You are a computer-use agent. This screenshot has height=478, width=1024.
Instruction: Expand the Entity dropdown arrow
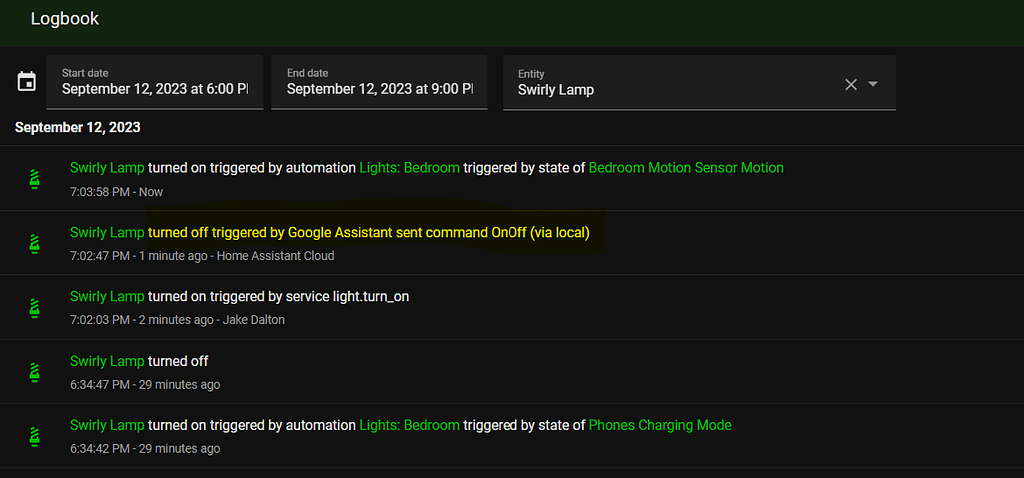(873, 84)
